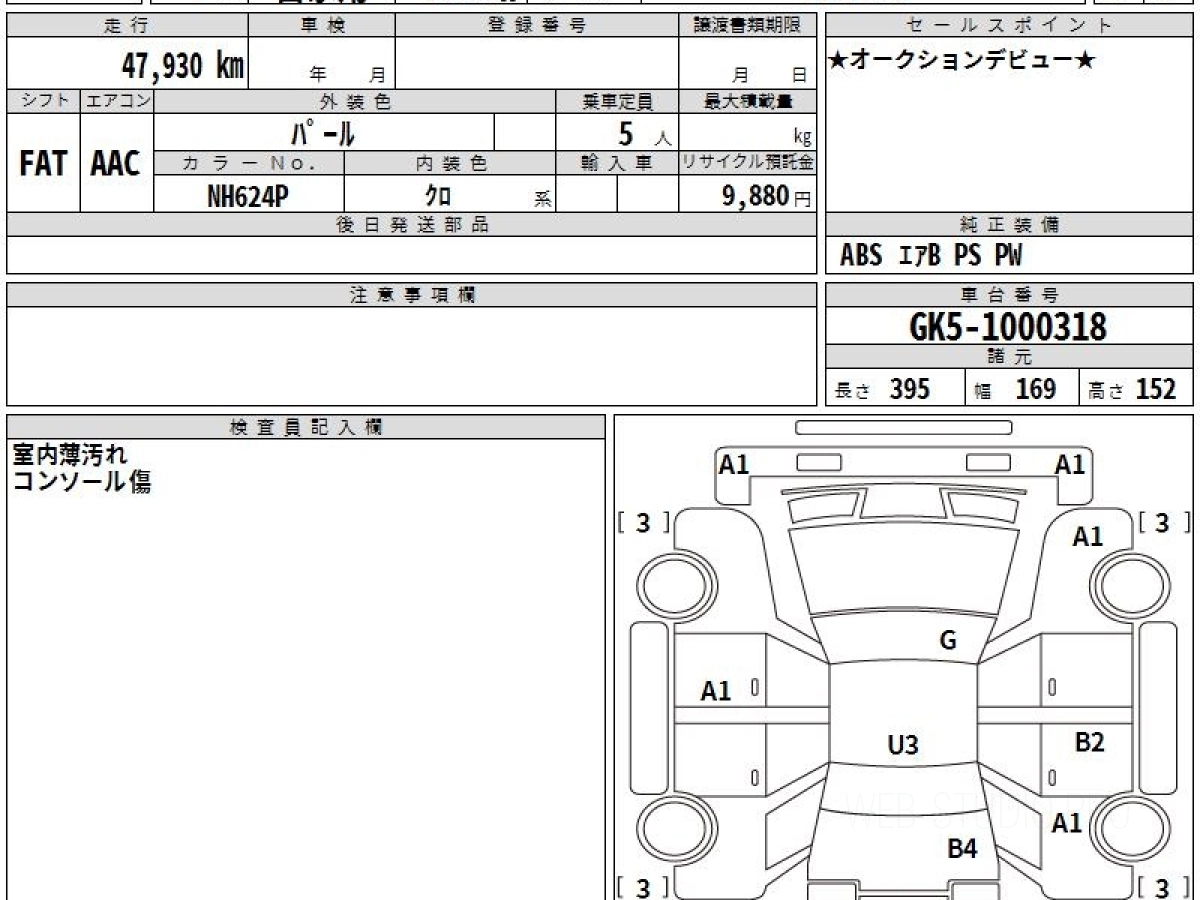Select the A1 mark on the right-side front fender
Screen dimensions: 1200x900
(x=1088, y=537)
